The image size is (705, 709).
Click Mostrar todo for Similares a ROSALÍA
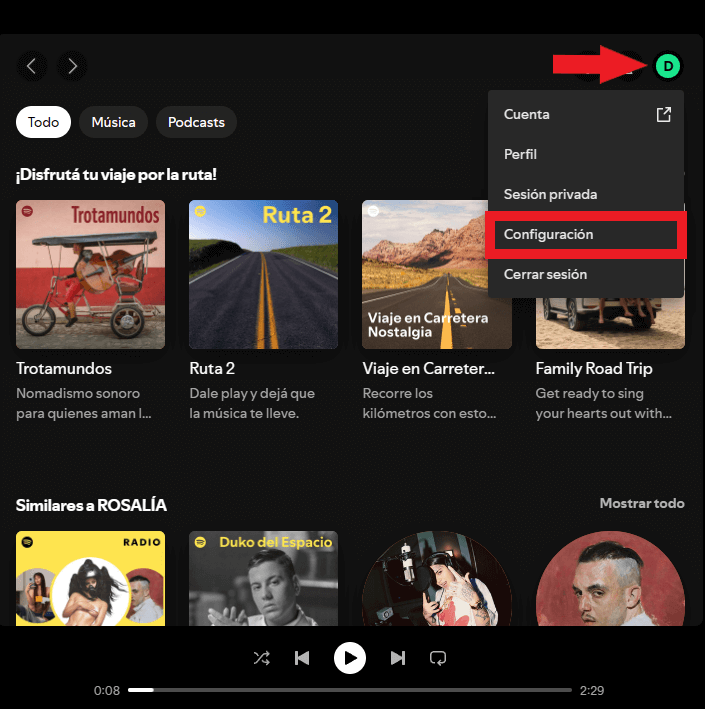click(642, 503)
